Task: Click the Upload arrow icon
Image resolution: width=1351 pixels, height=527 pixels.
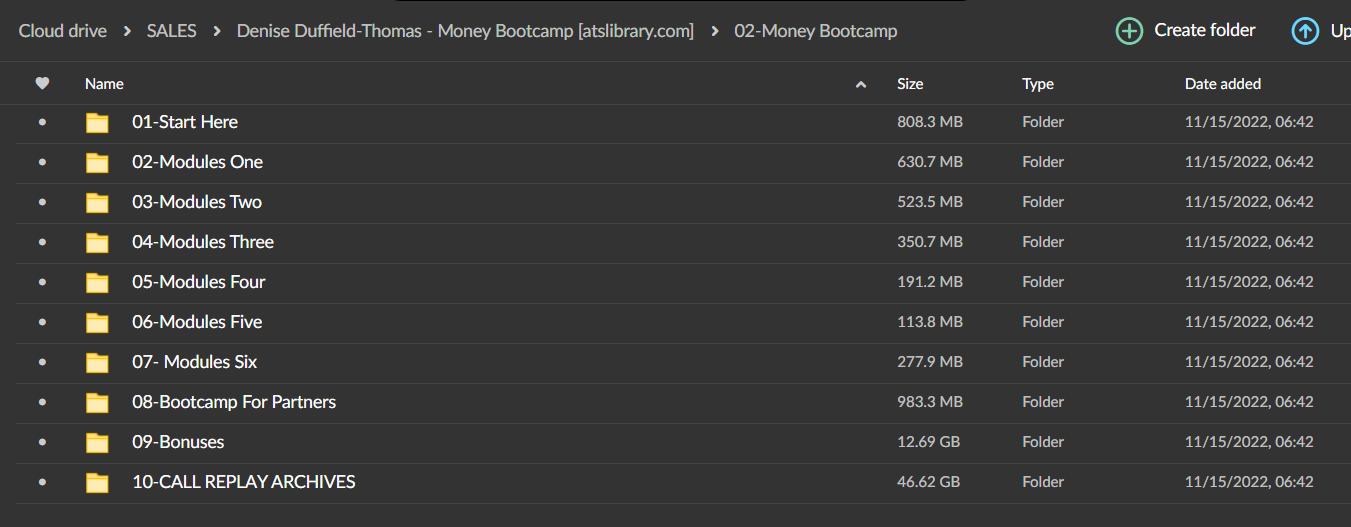Action: click(1305, 31)
